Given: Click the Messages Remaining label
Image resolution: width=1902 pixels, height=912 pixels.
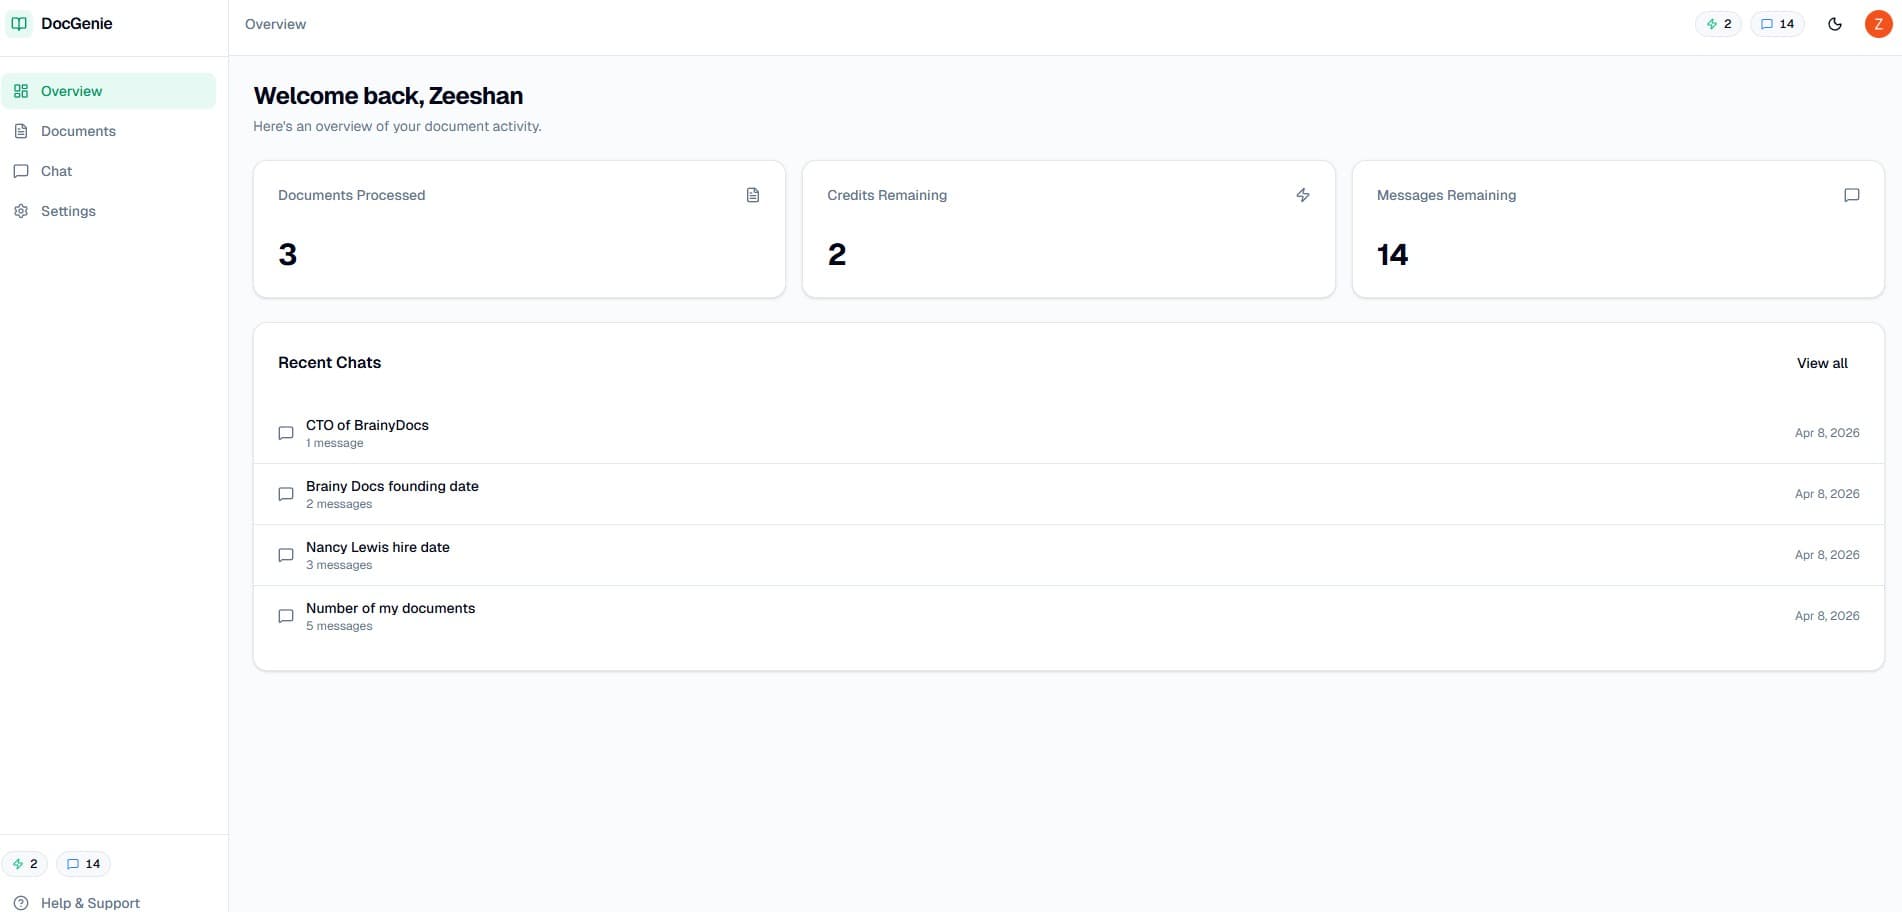Looking at the screenshot, I should pos(1446,195).
